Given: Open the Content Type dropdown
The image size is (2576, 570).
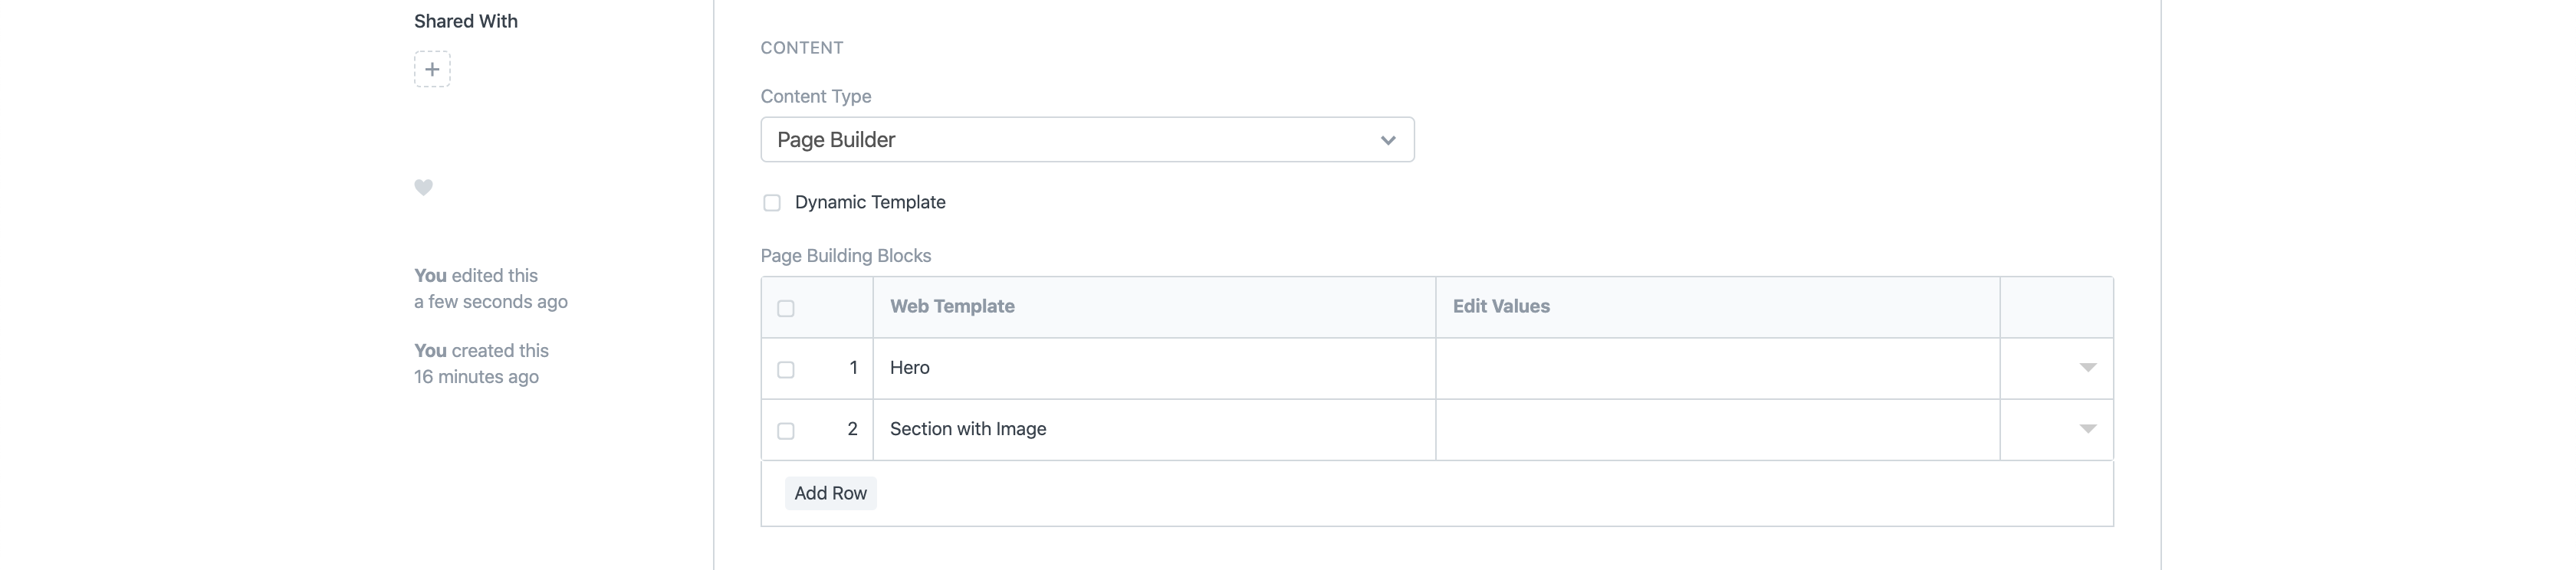Looking at the screenshot, I should click(1087, 140).
